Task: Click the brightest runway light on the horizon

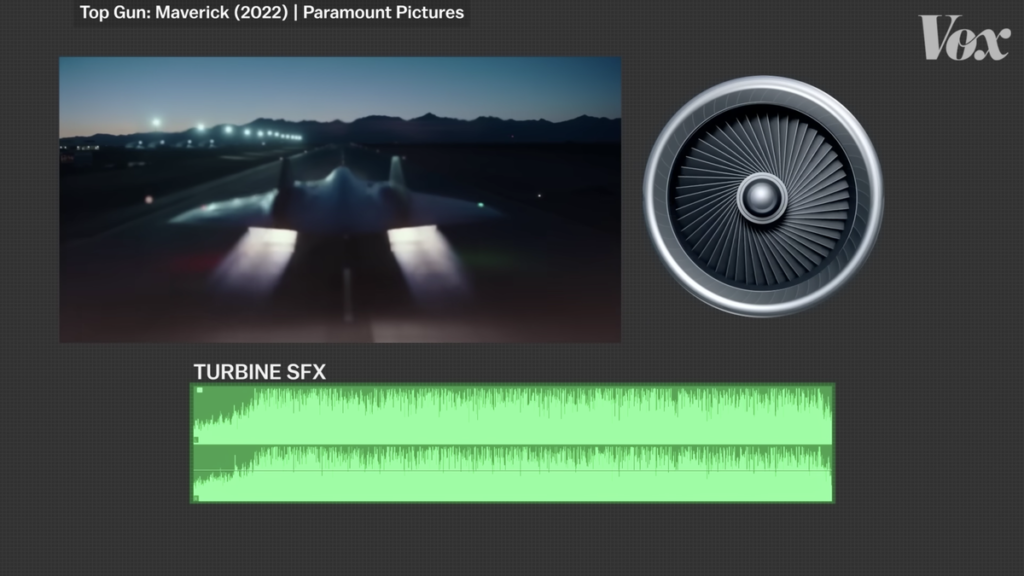Action: [x=155, y=122]
